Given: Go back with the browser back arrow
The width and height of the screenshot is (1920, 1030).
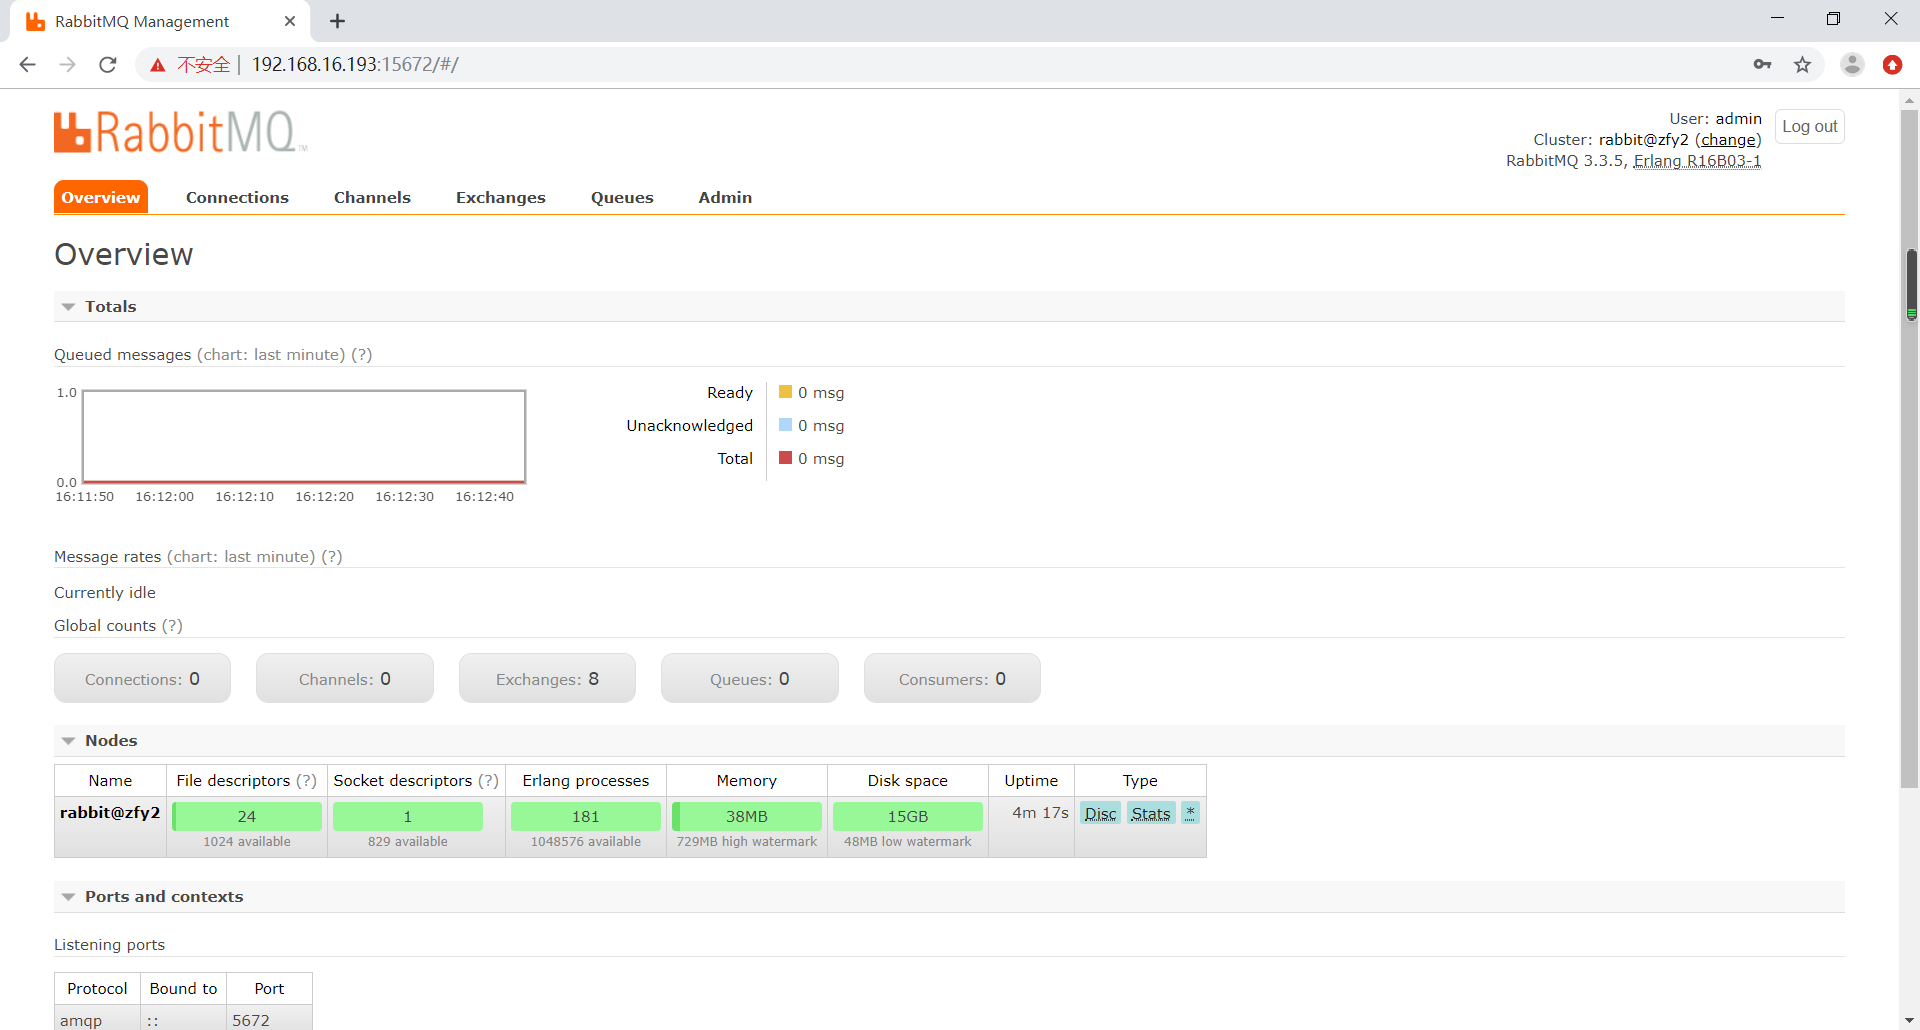Looking at the screenshot, I should click(x=28, y=65).
